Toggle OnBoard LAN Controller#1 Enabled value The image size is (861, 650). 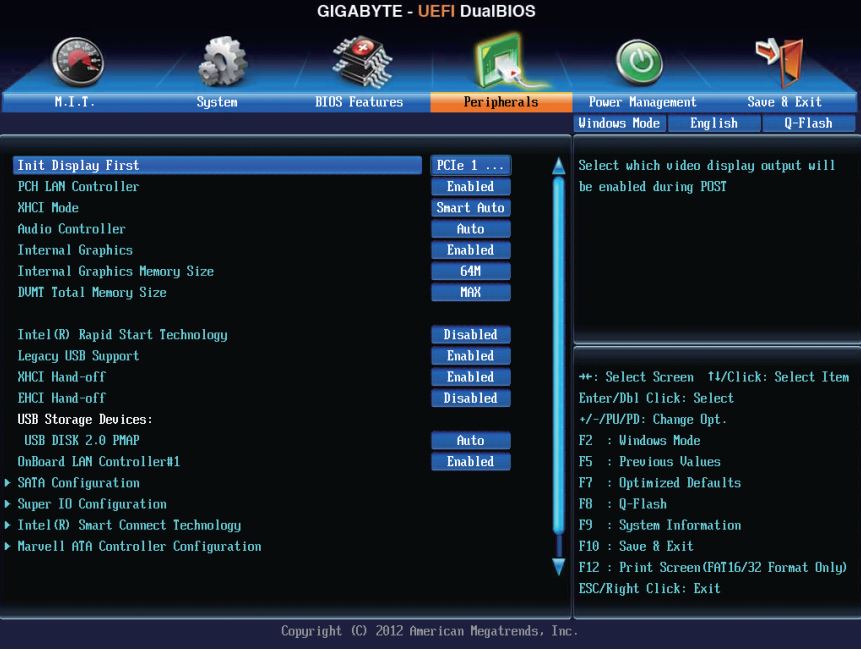471,462
